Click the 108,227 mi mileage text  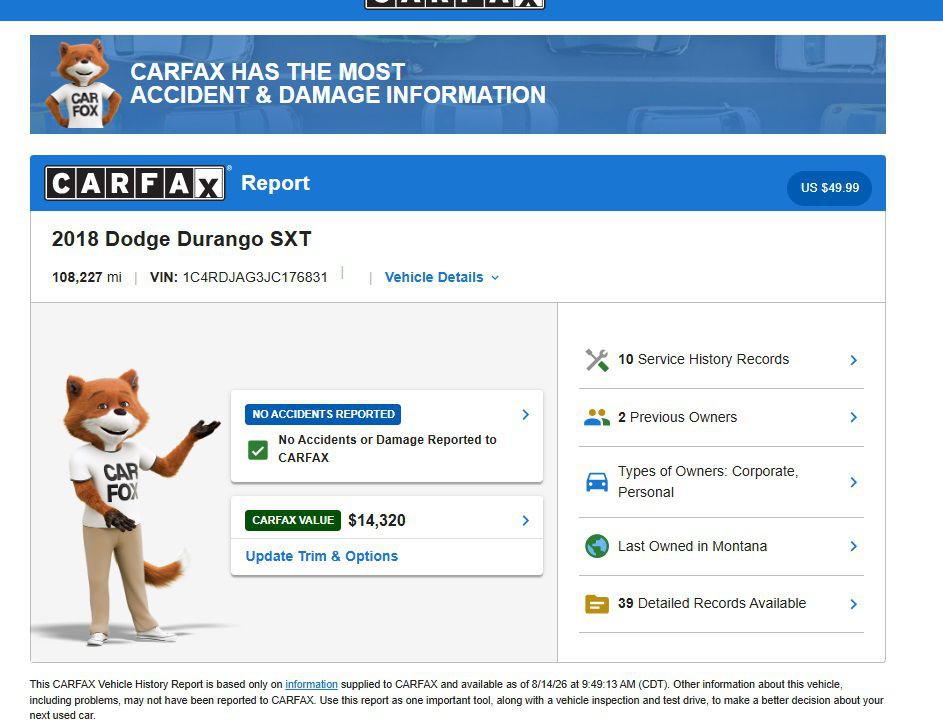[x=87, y=277]
